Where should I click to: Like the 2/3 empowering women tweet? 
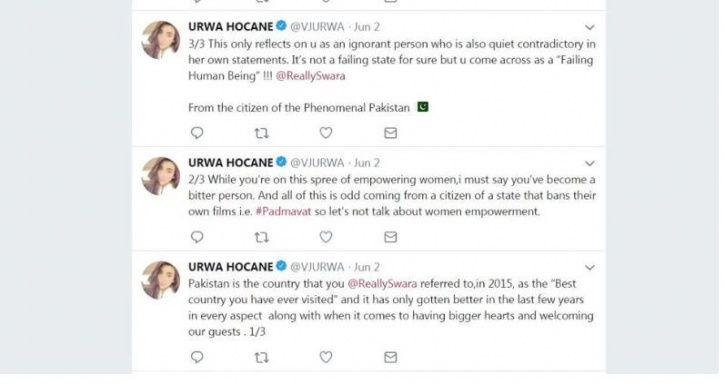pos(326,237)
